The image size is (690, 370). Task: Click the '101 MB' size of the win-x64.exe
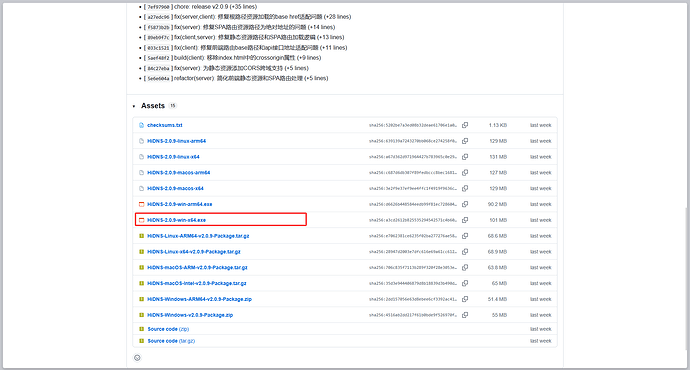498,220
